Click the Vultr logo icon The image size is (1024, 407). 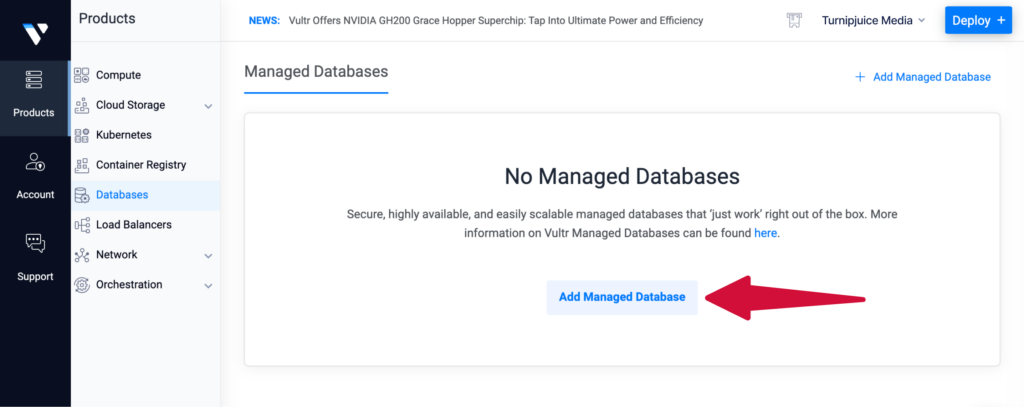click(34, 35)
